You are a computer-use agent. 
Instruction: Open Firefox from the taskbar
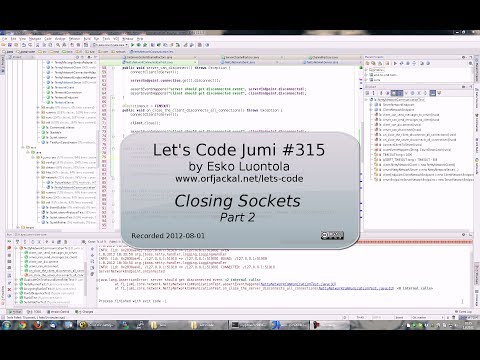tap(38, 325)
